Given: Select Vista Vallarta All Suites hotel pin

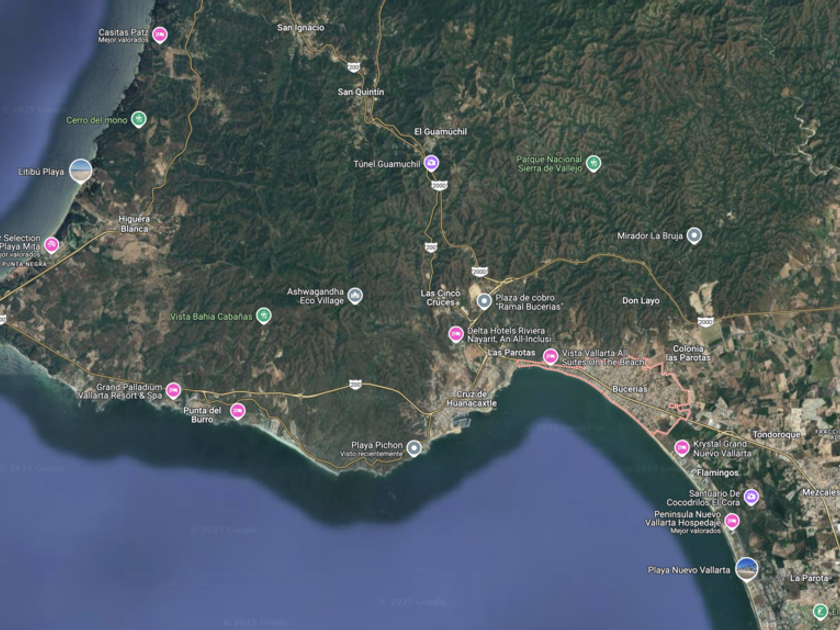Looking at the screenshot, I should [x=550, y=356].
